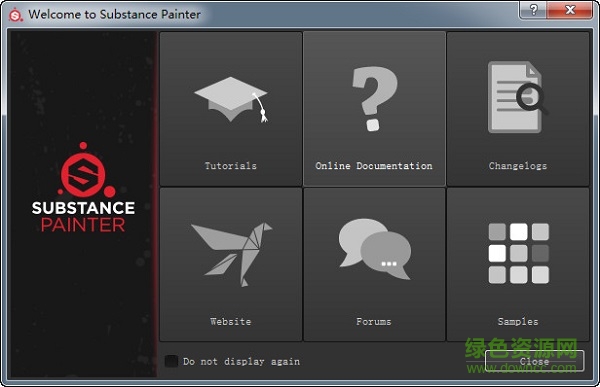Click the Do not display again label
Viewport: 600px width, 387px height.
[x=241, y=361]
